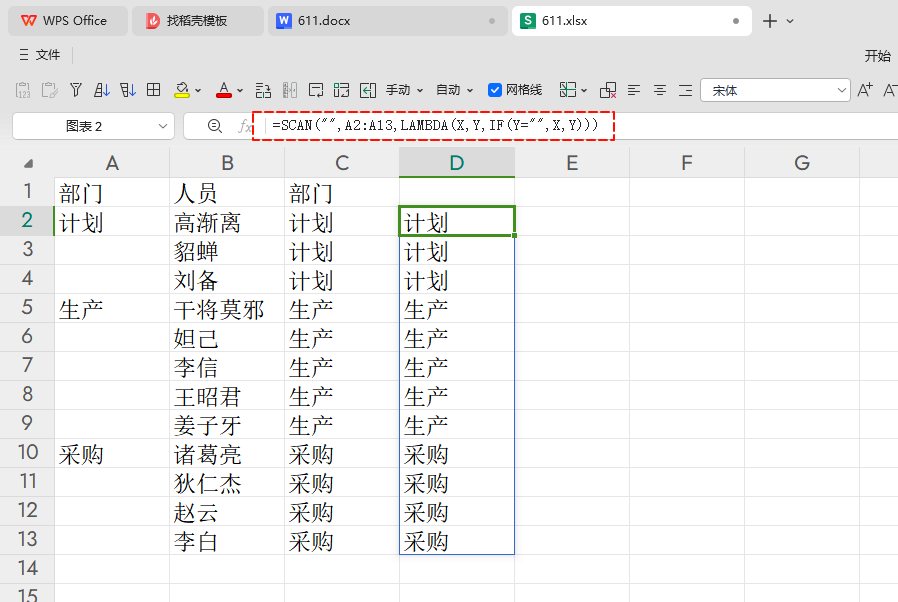Click the paste values icon
Image resolution: width=898 pixels, height=602 pixels.
coord(23,90)
